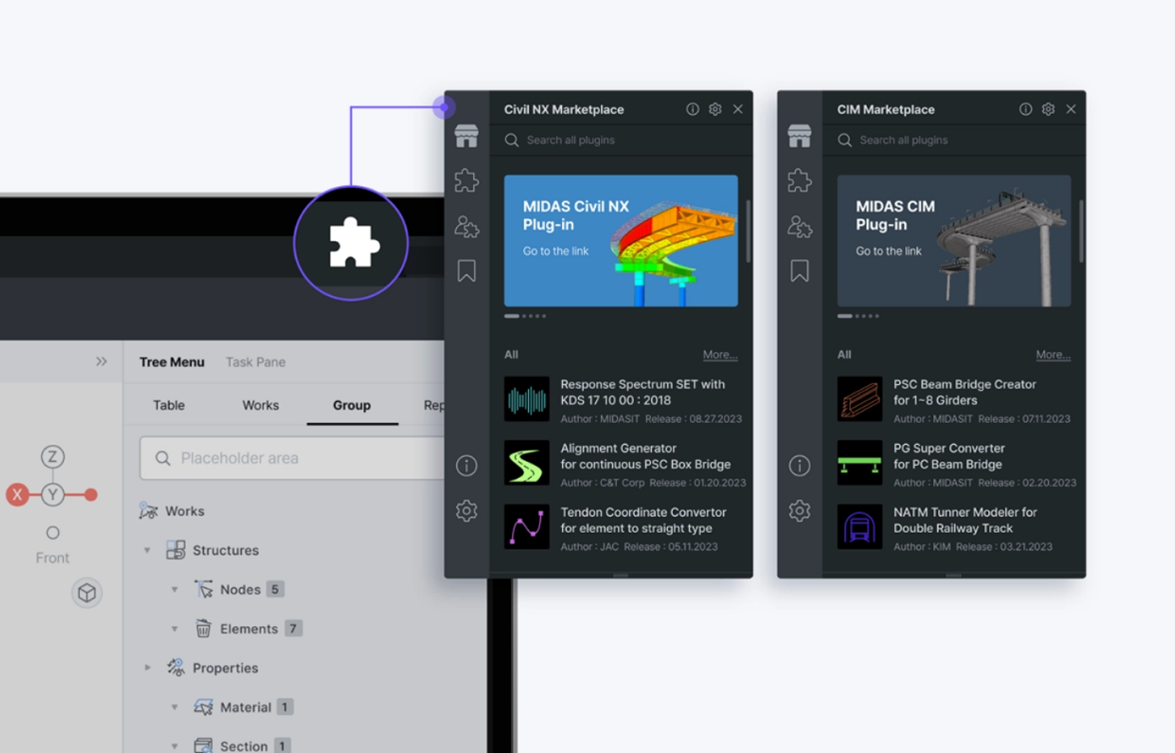Click the bottom settings gear in CIM sidebar
The image size is (1175, 753).
pos(799,511)
